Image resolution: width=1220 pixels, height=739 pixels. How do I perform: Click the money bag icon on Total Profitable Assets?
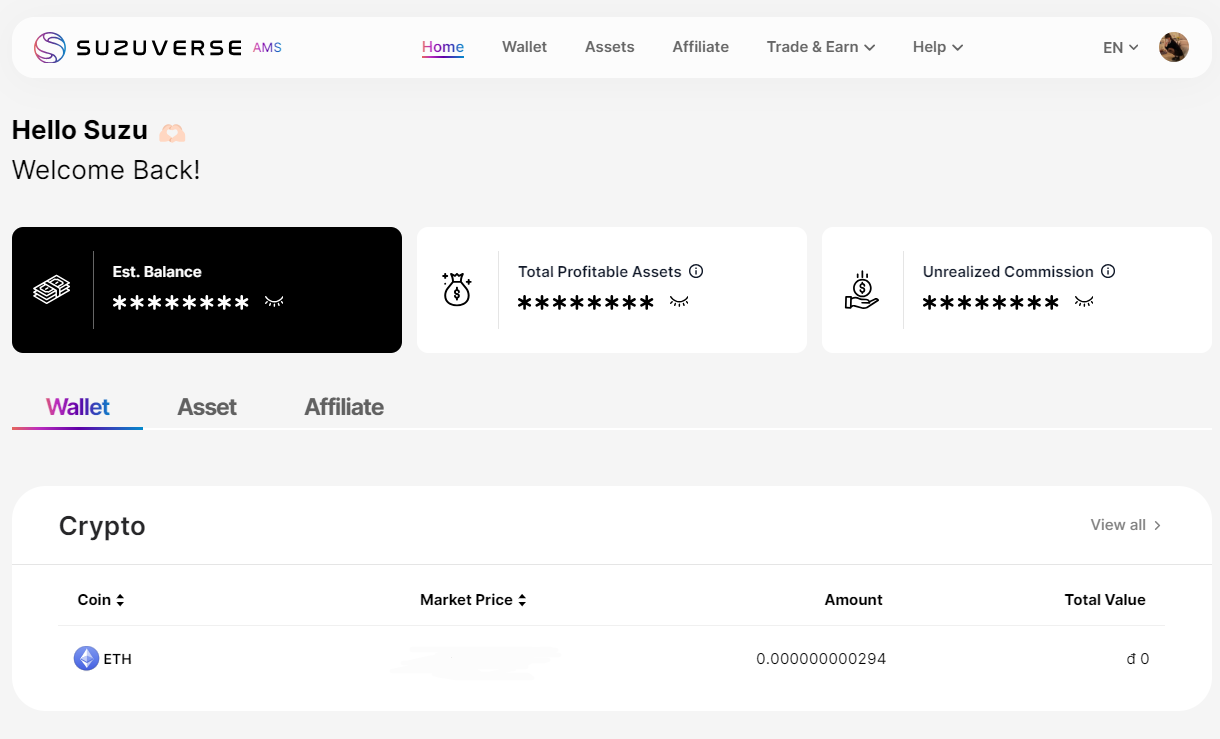point(457,290)
